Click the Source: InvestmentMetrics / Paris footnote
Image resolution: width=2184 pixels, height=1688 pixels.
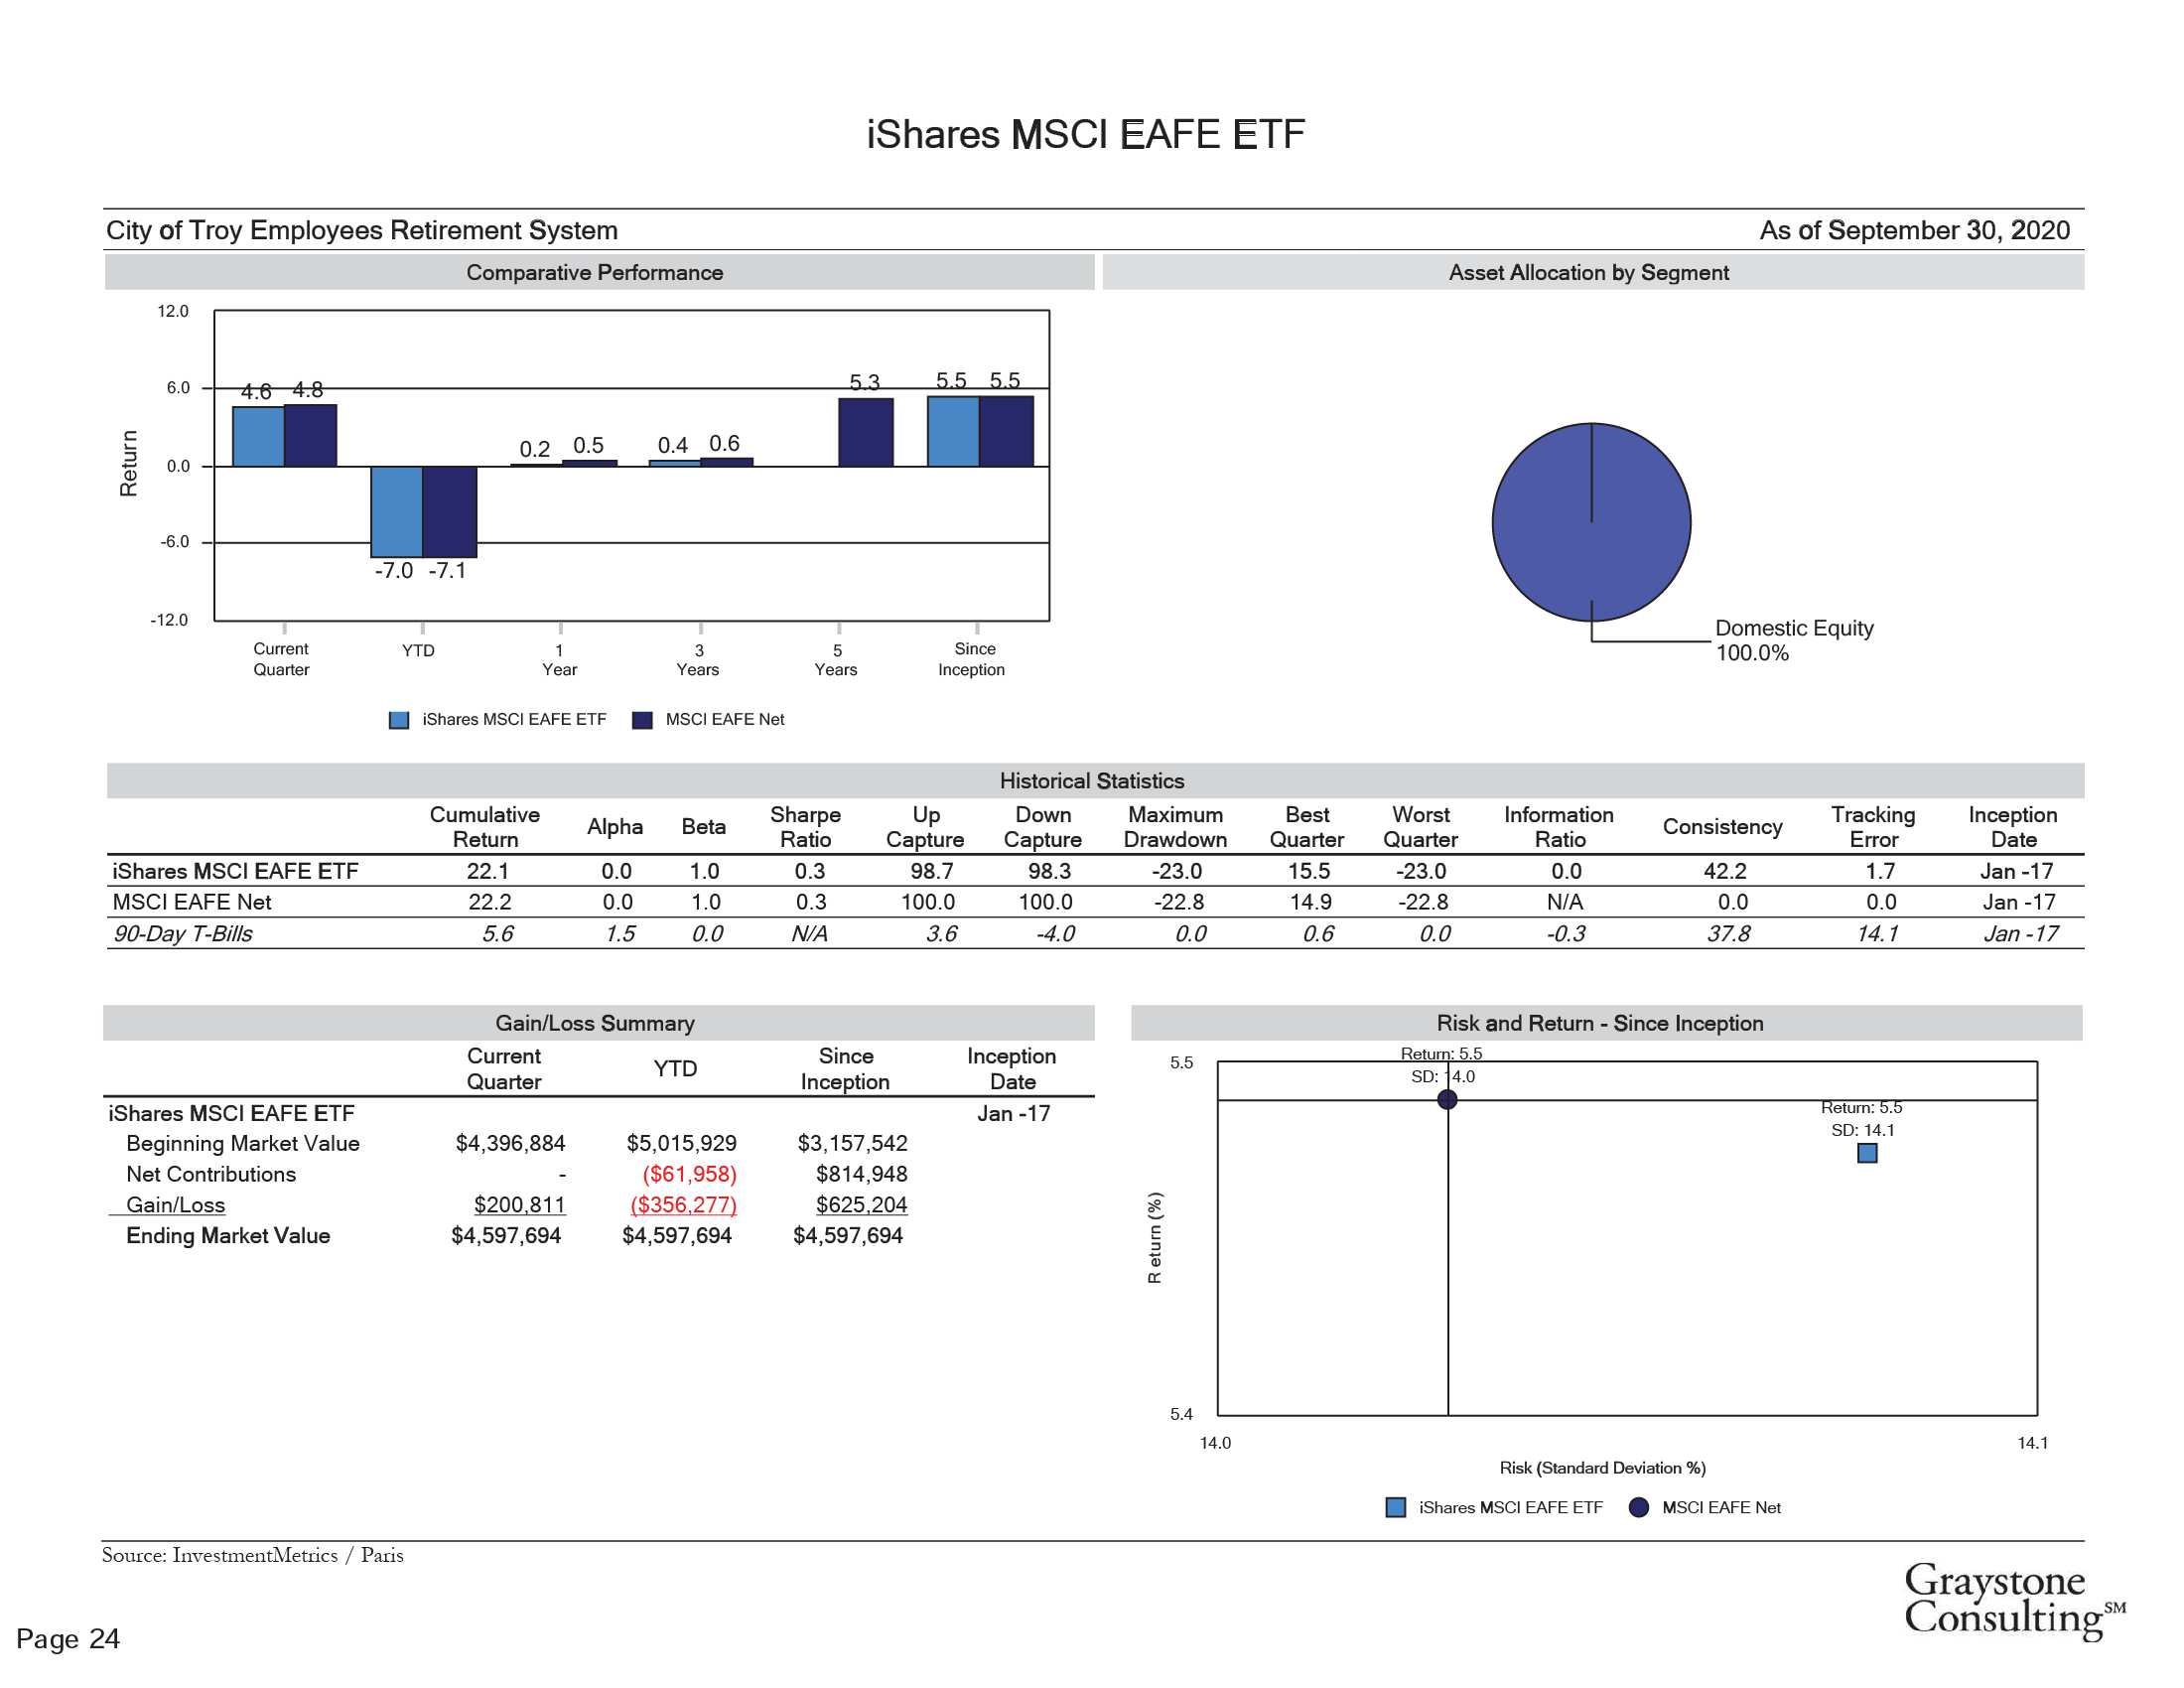click(252, 1555)
